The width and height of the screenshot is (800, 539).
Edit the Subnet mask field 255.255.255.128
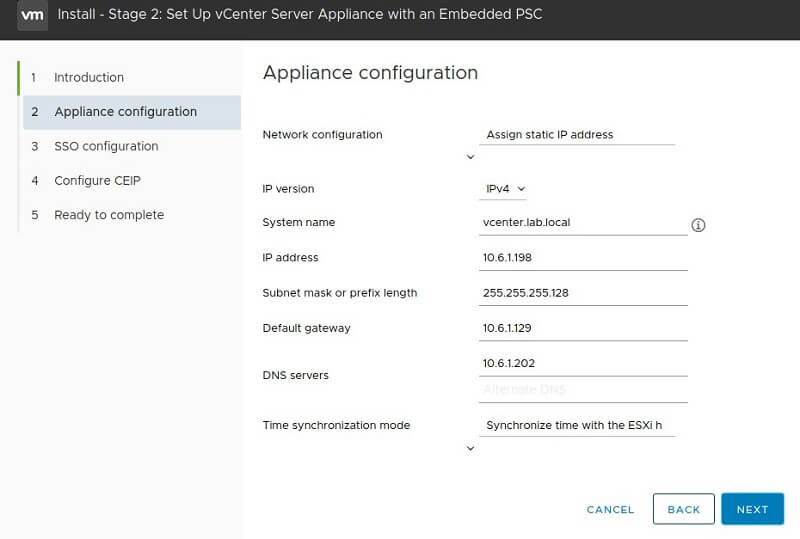click(583, 293)
